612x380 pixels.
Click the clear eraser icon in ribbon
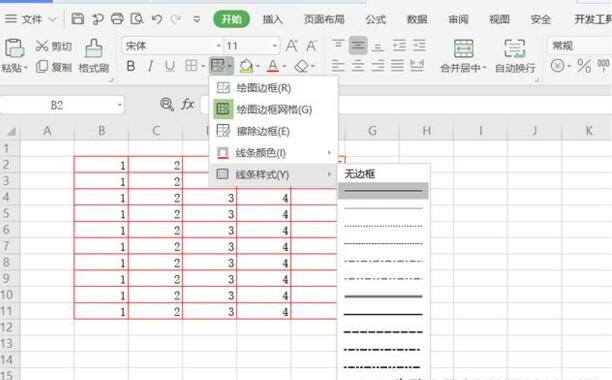coord(302,66)
